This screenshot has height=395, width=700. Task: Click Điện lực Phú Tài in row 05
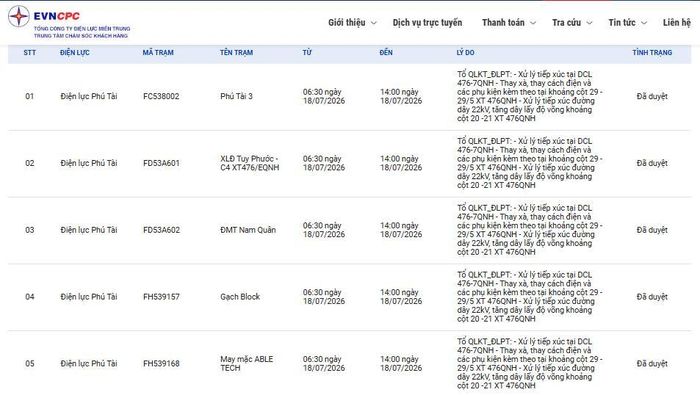click(x=89, y=364)
